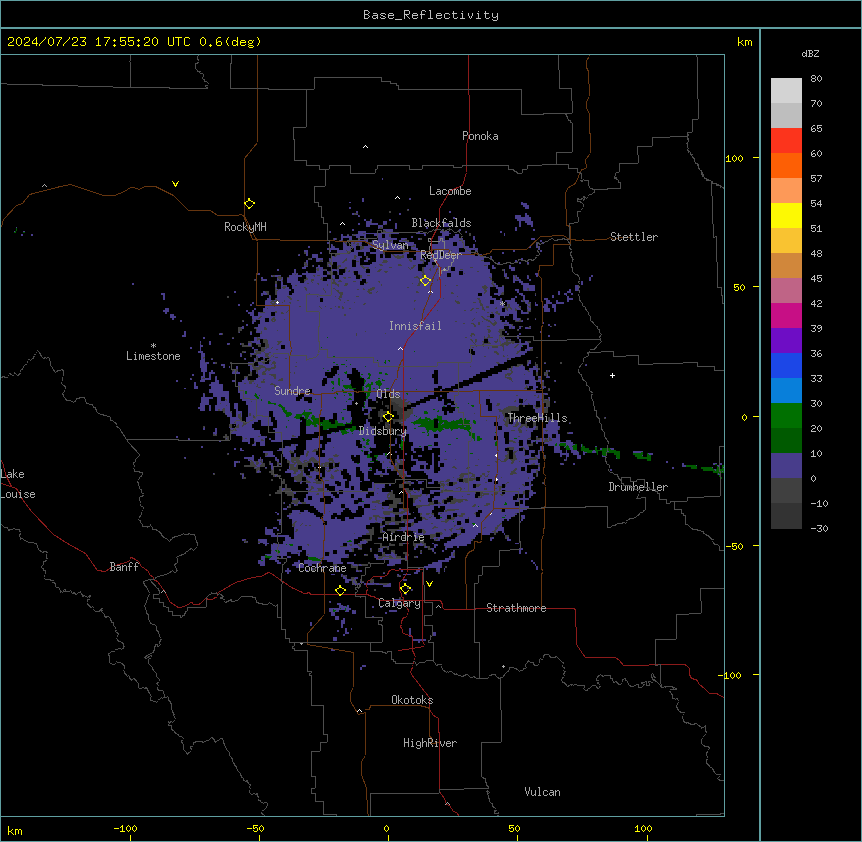Click the Strathmore label

point(516,608)
